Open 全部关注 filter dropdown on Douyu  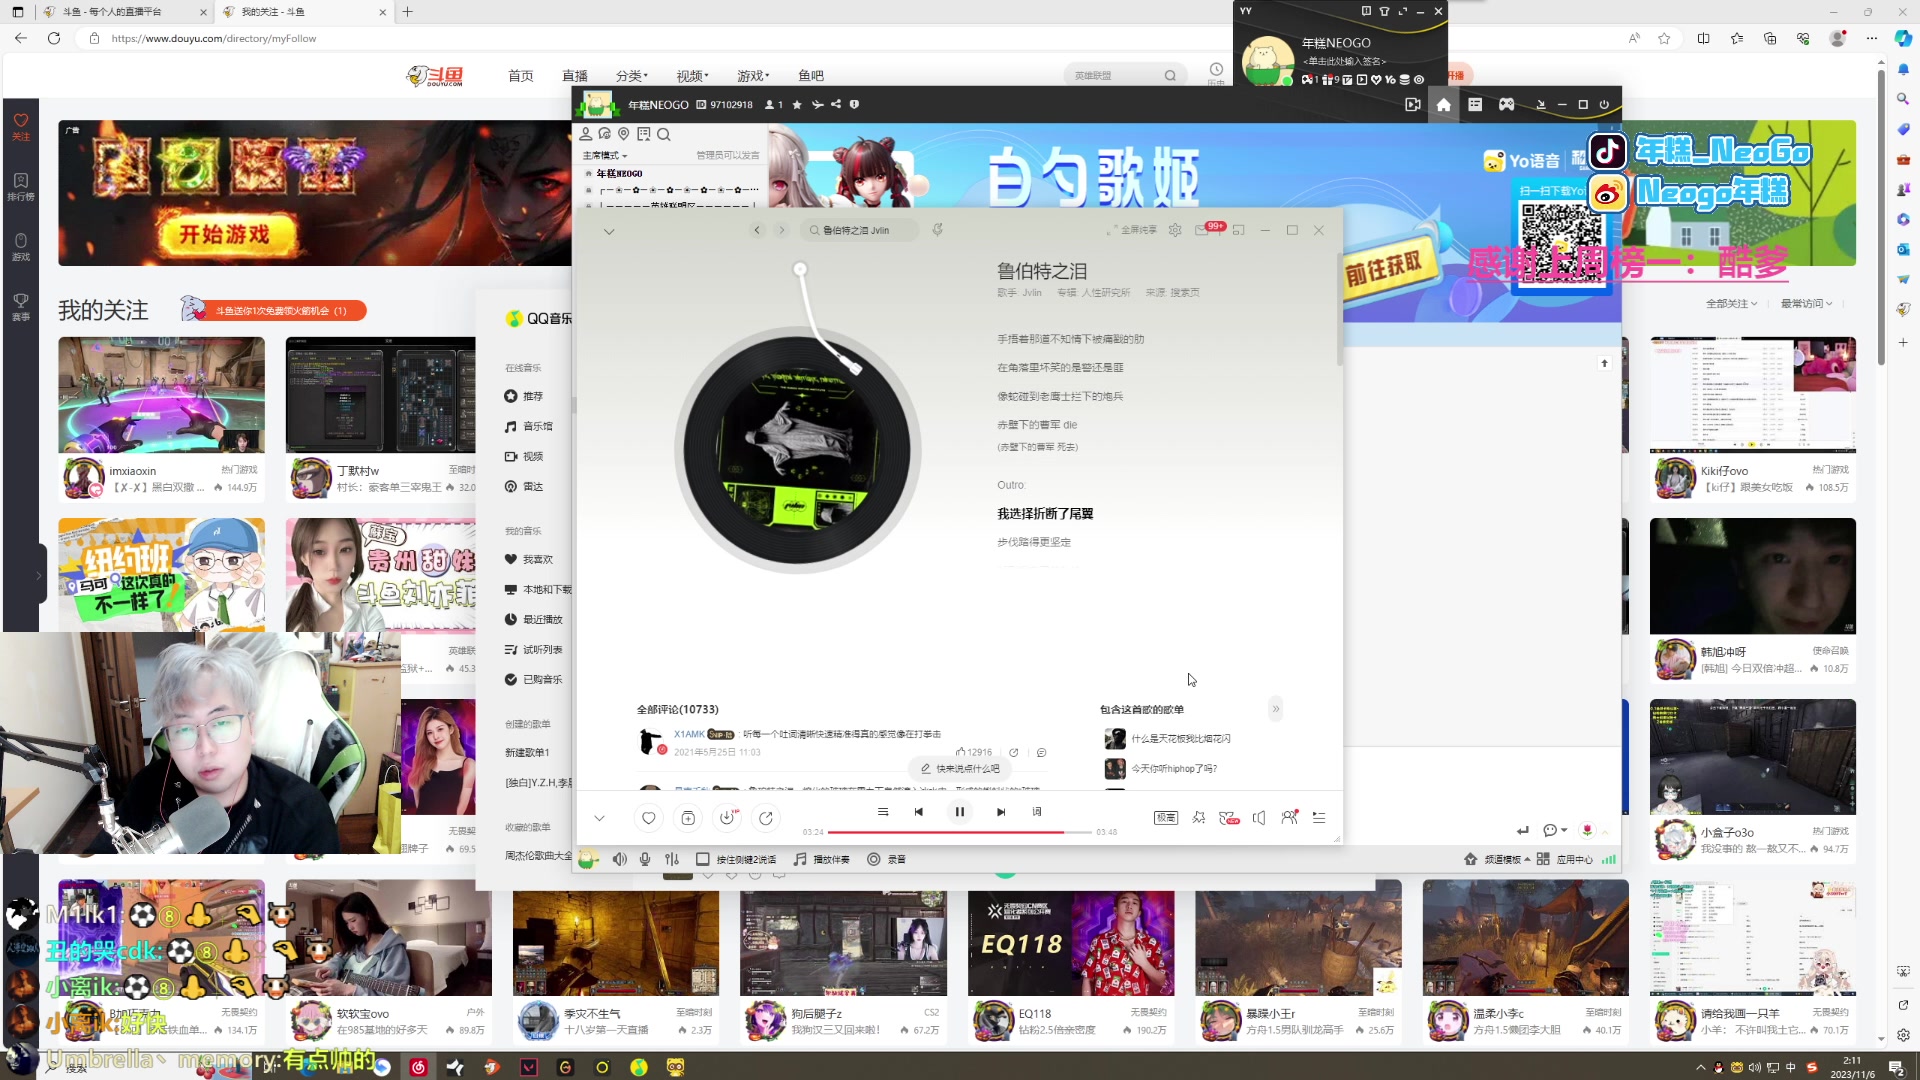(1731, 303)
